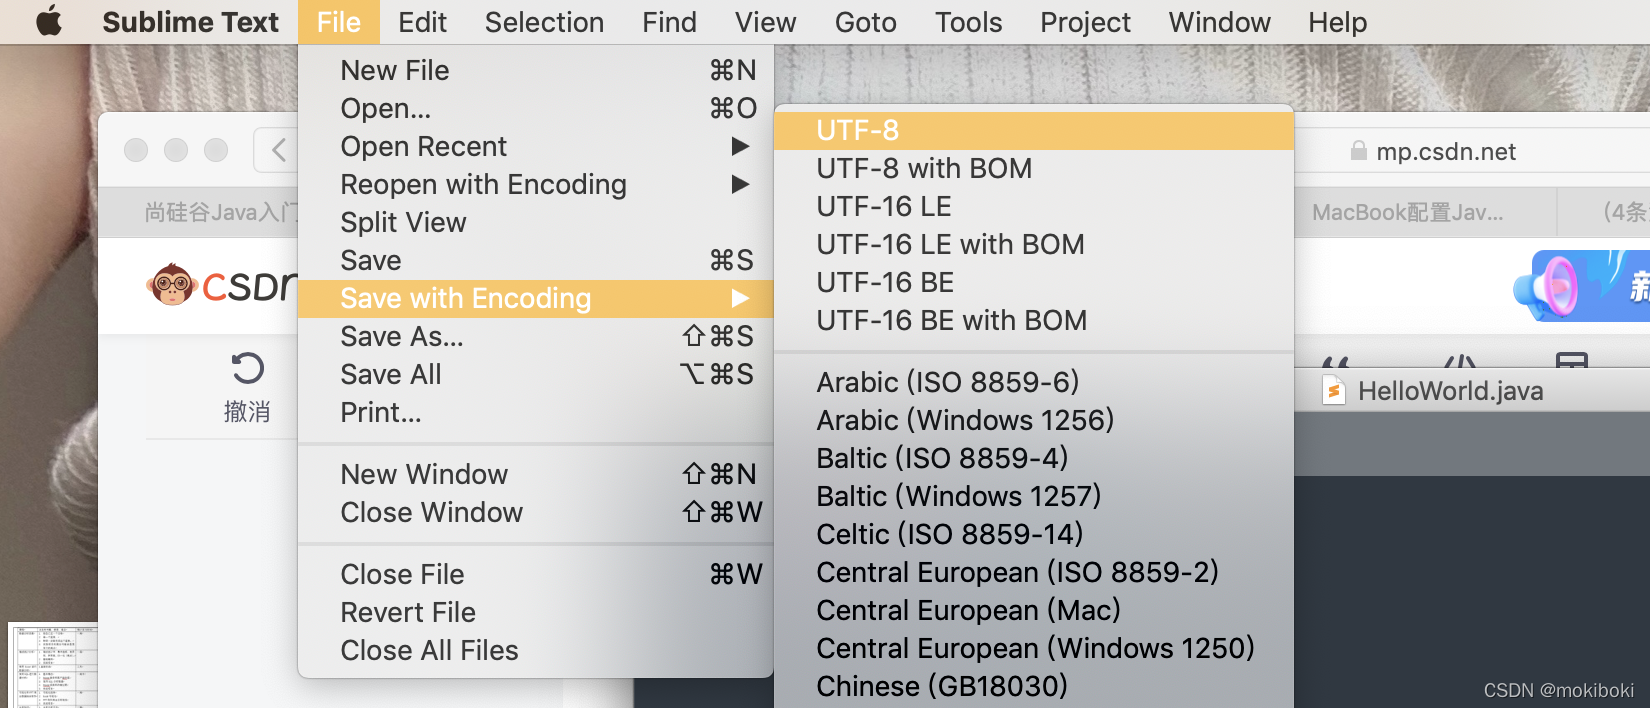Choose Print... menu item
The height and width of the screenshot is (708, 1650).
(x=536, y=412)
